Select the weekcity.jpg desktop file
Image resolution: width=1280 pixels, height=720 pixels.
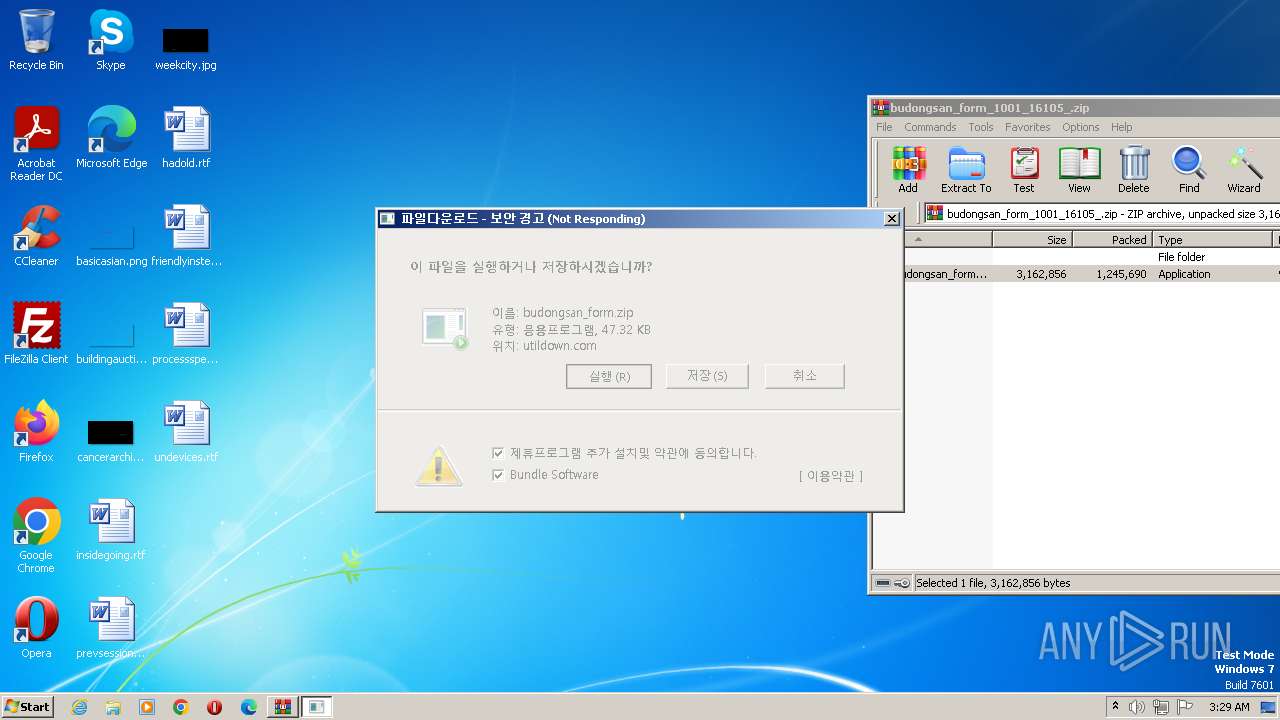coord(186,48)
